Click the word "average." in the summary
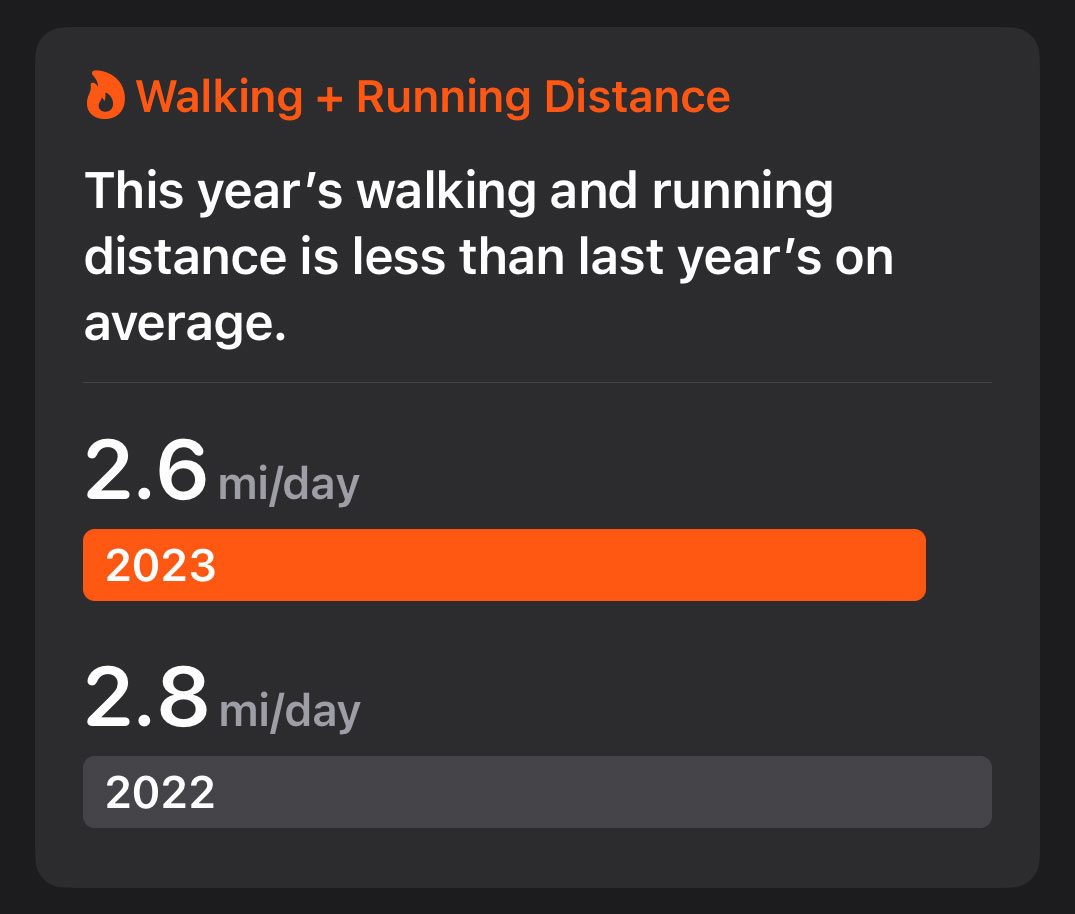 pos(185,324)
